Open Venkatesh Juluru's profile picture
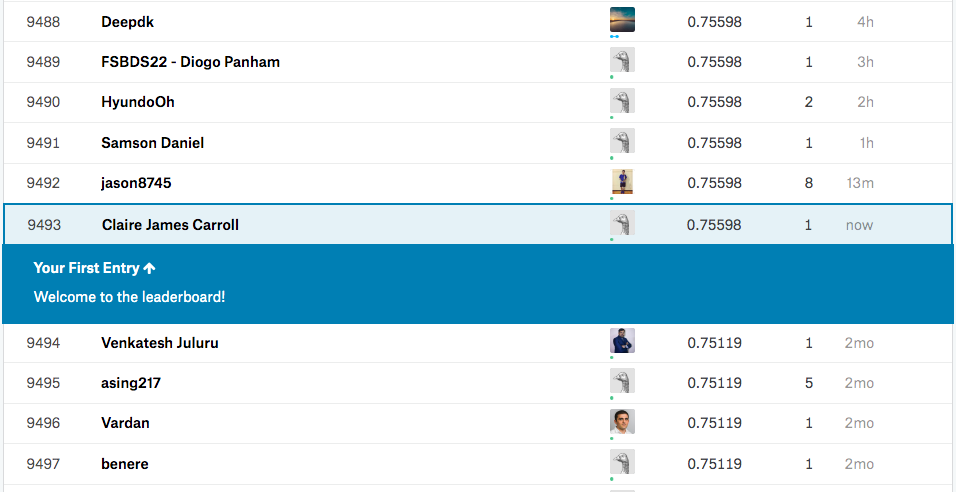Screen dimensions: 956x492 coord(622,341)
